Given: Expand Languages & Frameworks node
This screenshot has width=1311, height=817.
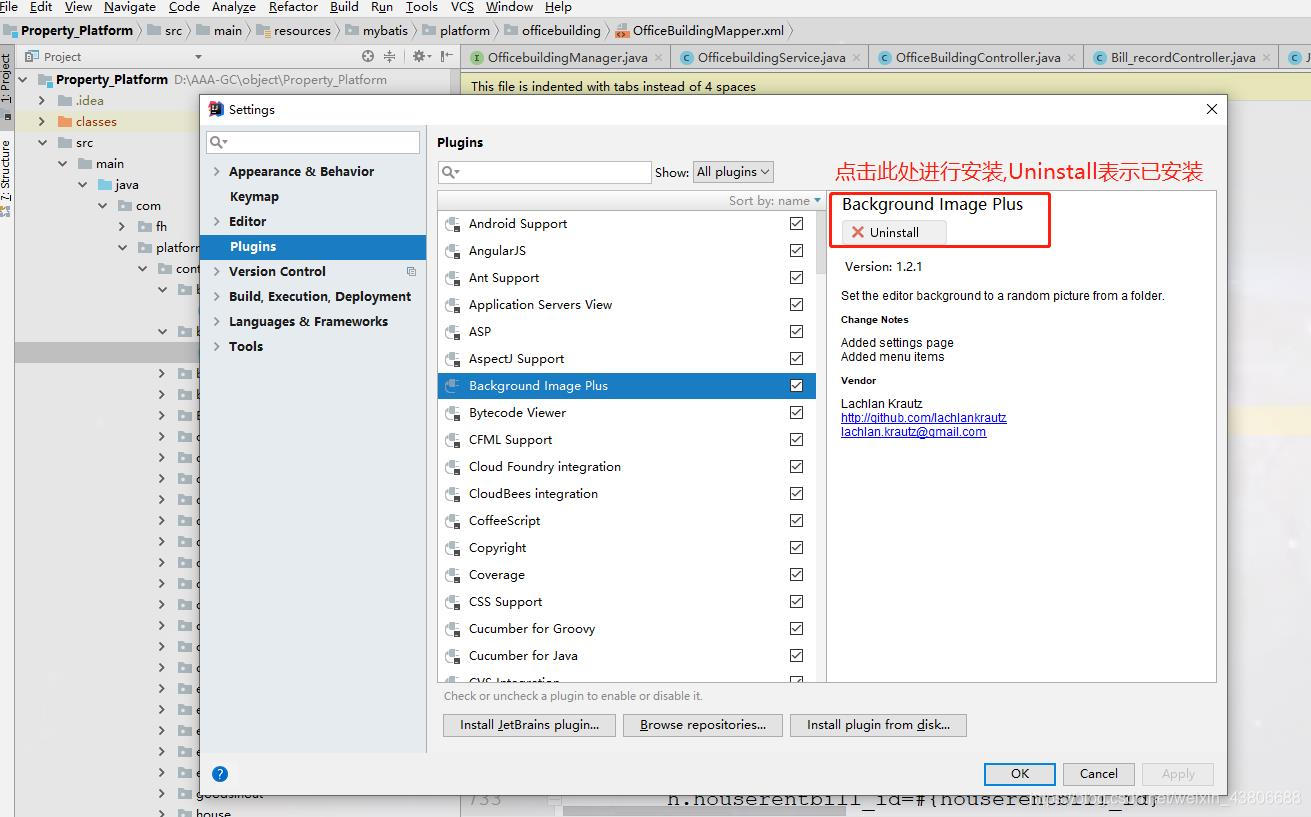Looking at the screenshot, I should tap(217, 322).
